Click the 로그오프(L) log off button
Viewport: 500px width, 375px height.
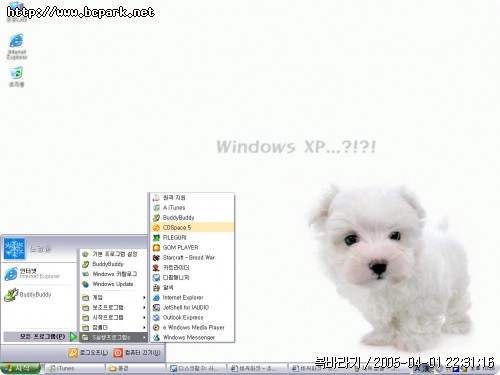click(88, 353)
